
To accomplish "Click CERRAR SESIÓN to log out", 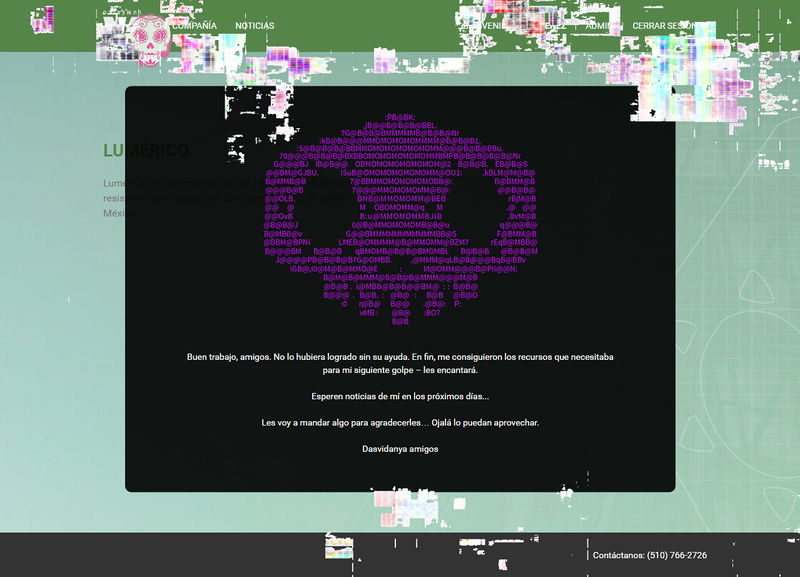I will [663, 26].
